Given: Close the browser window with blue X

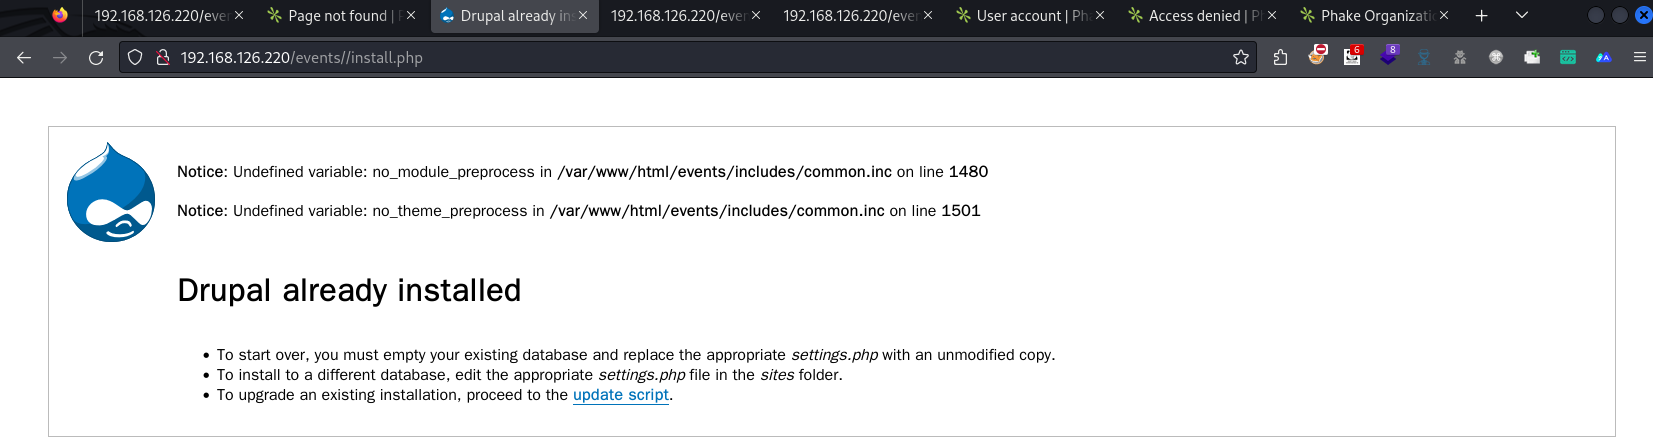Looking at the screenshot, I should click(x=1643, y=15).
